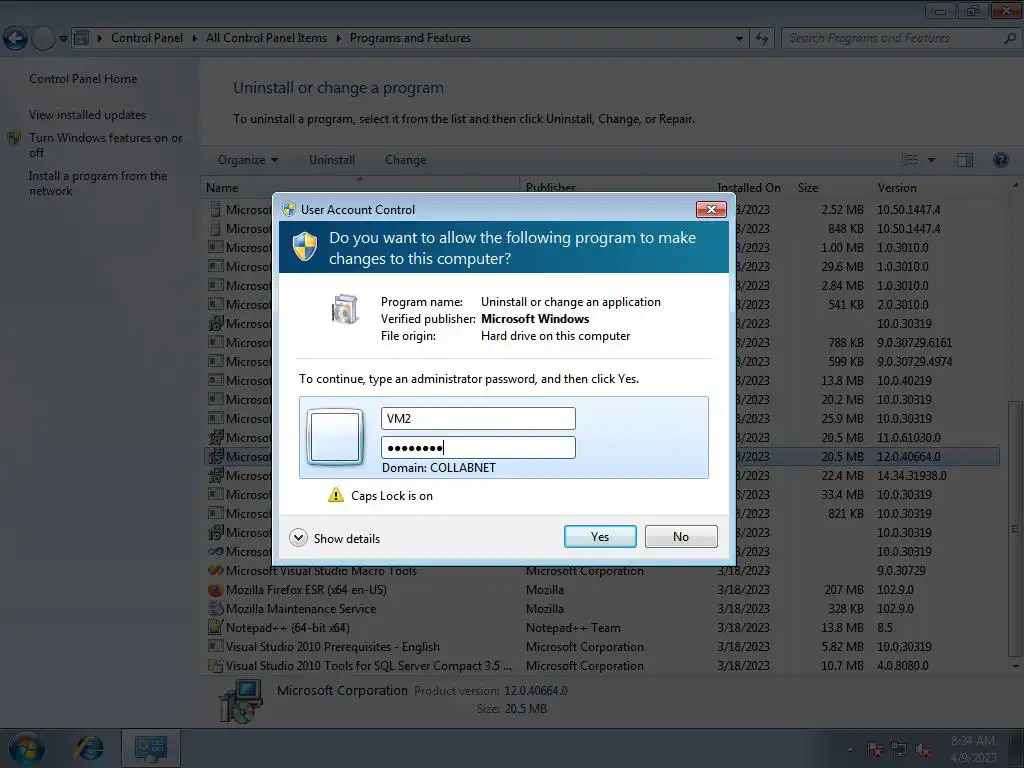Open the Windows Start button
The image size is (1024, 768).
pyautogui.click(x=26, y=748)
